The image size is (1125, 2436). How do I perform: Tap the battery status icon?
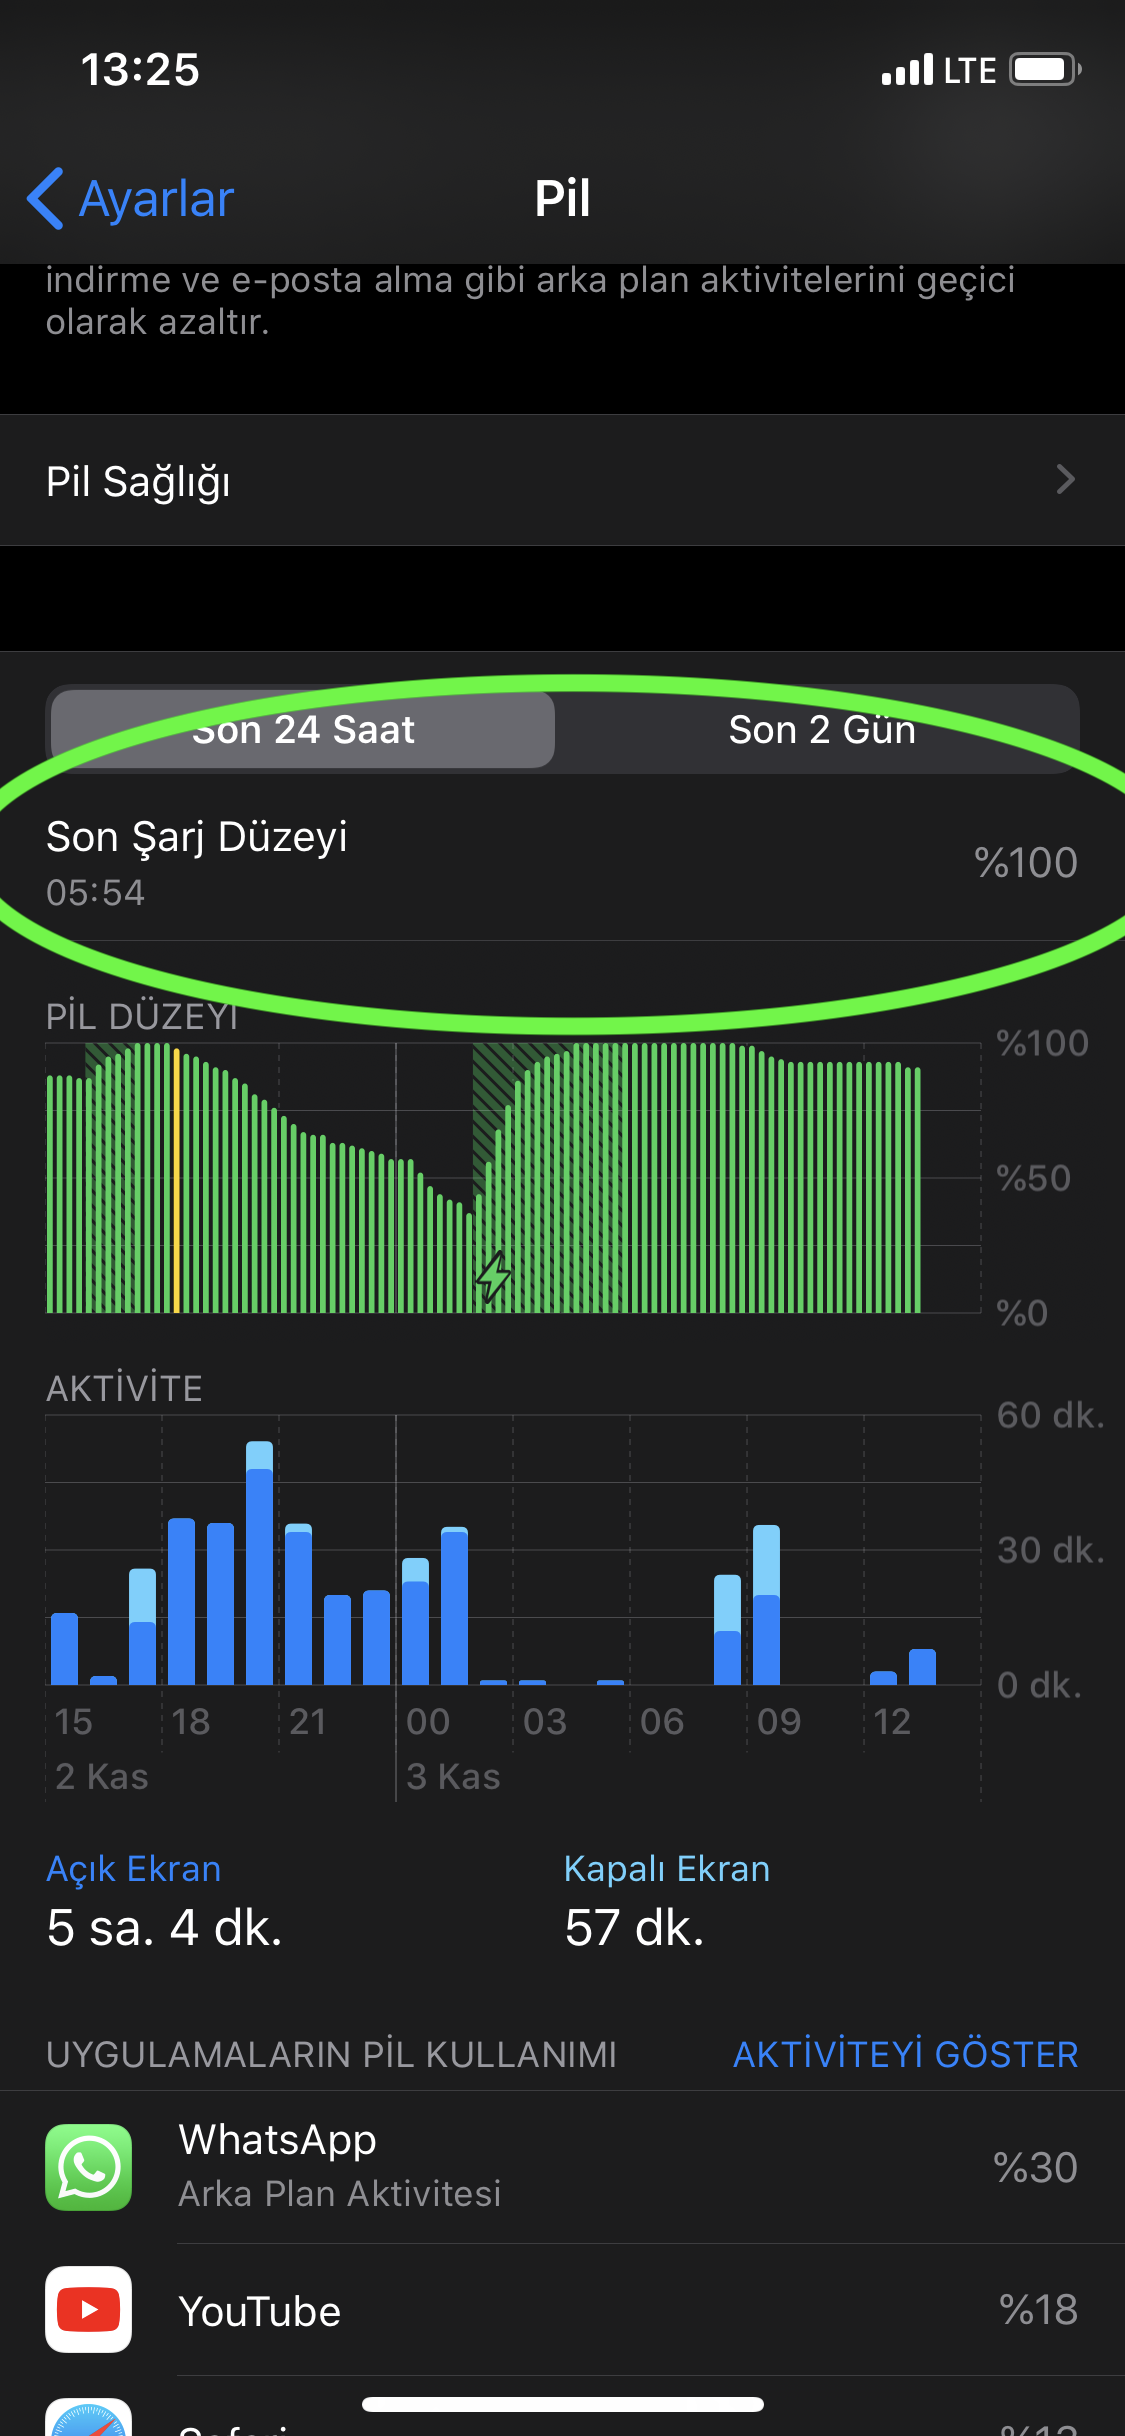click(x=1046, y=70)
